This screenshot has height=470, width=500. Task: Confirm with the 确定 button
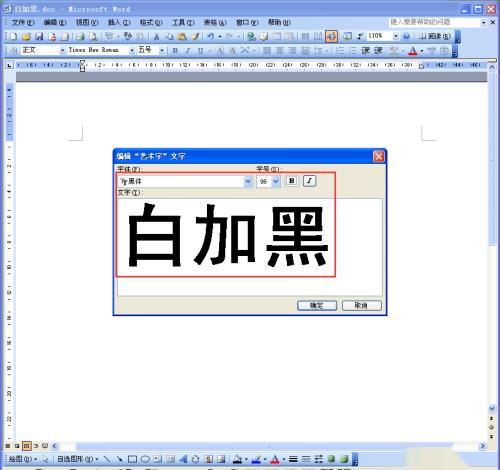point(317,305)
